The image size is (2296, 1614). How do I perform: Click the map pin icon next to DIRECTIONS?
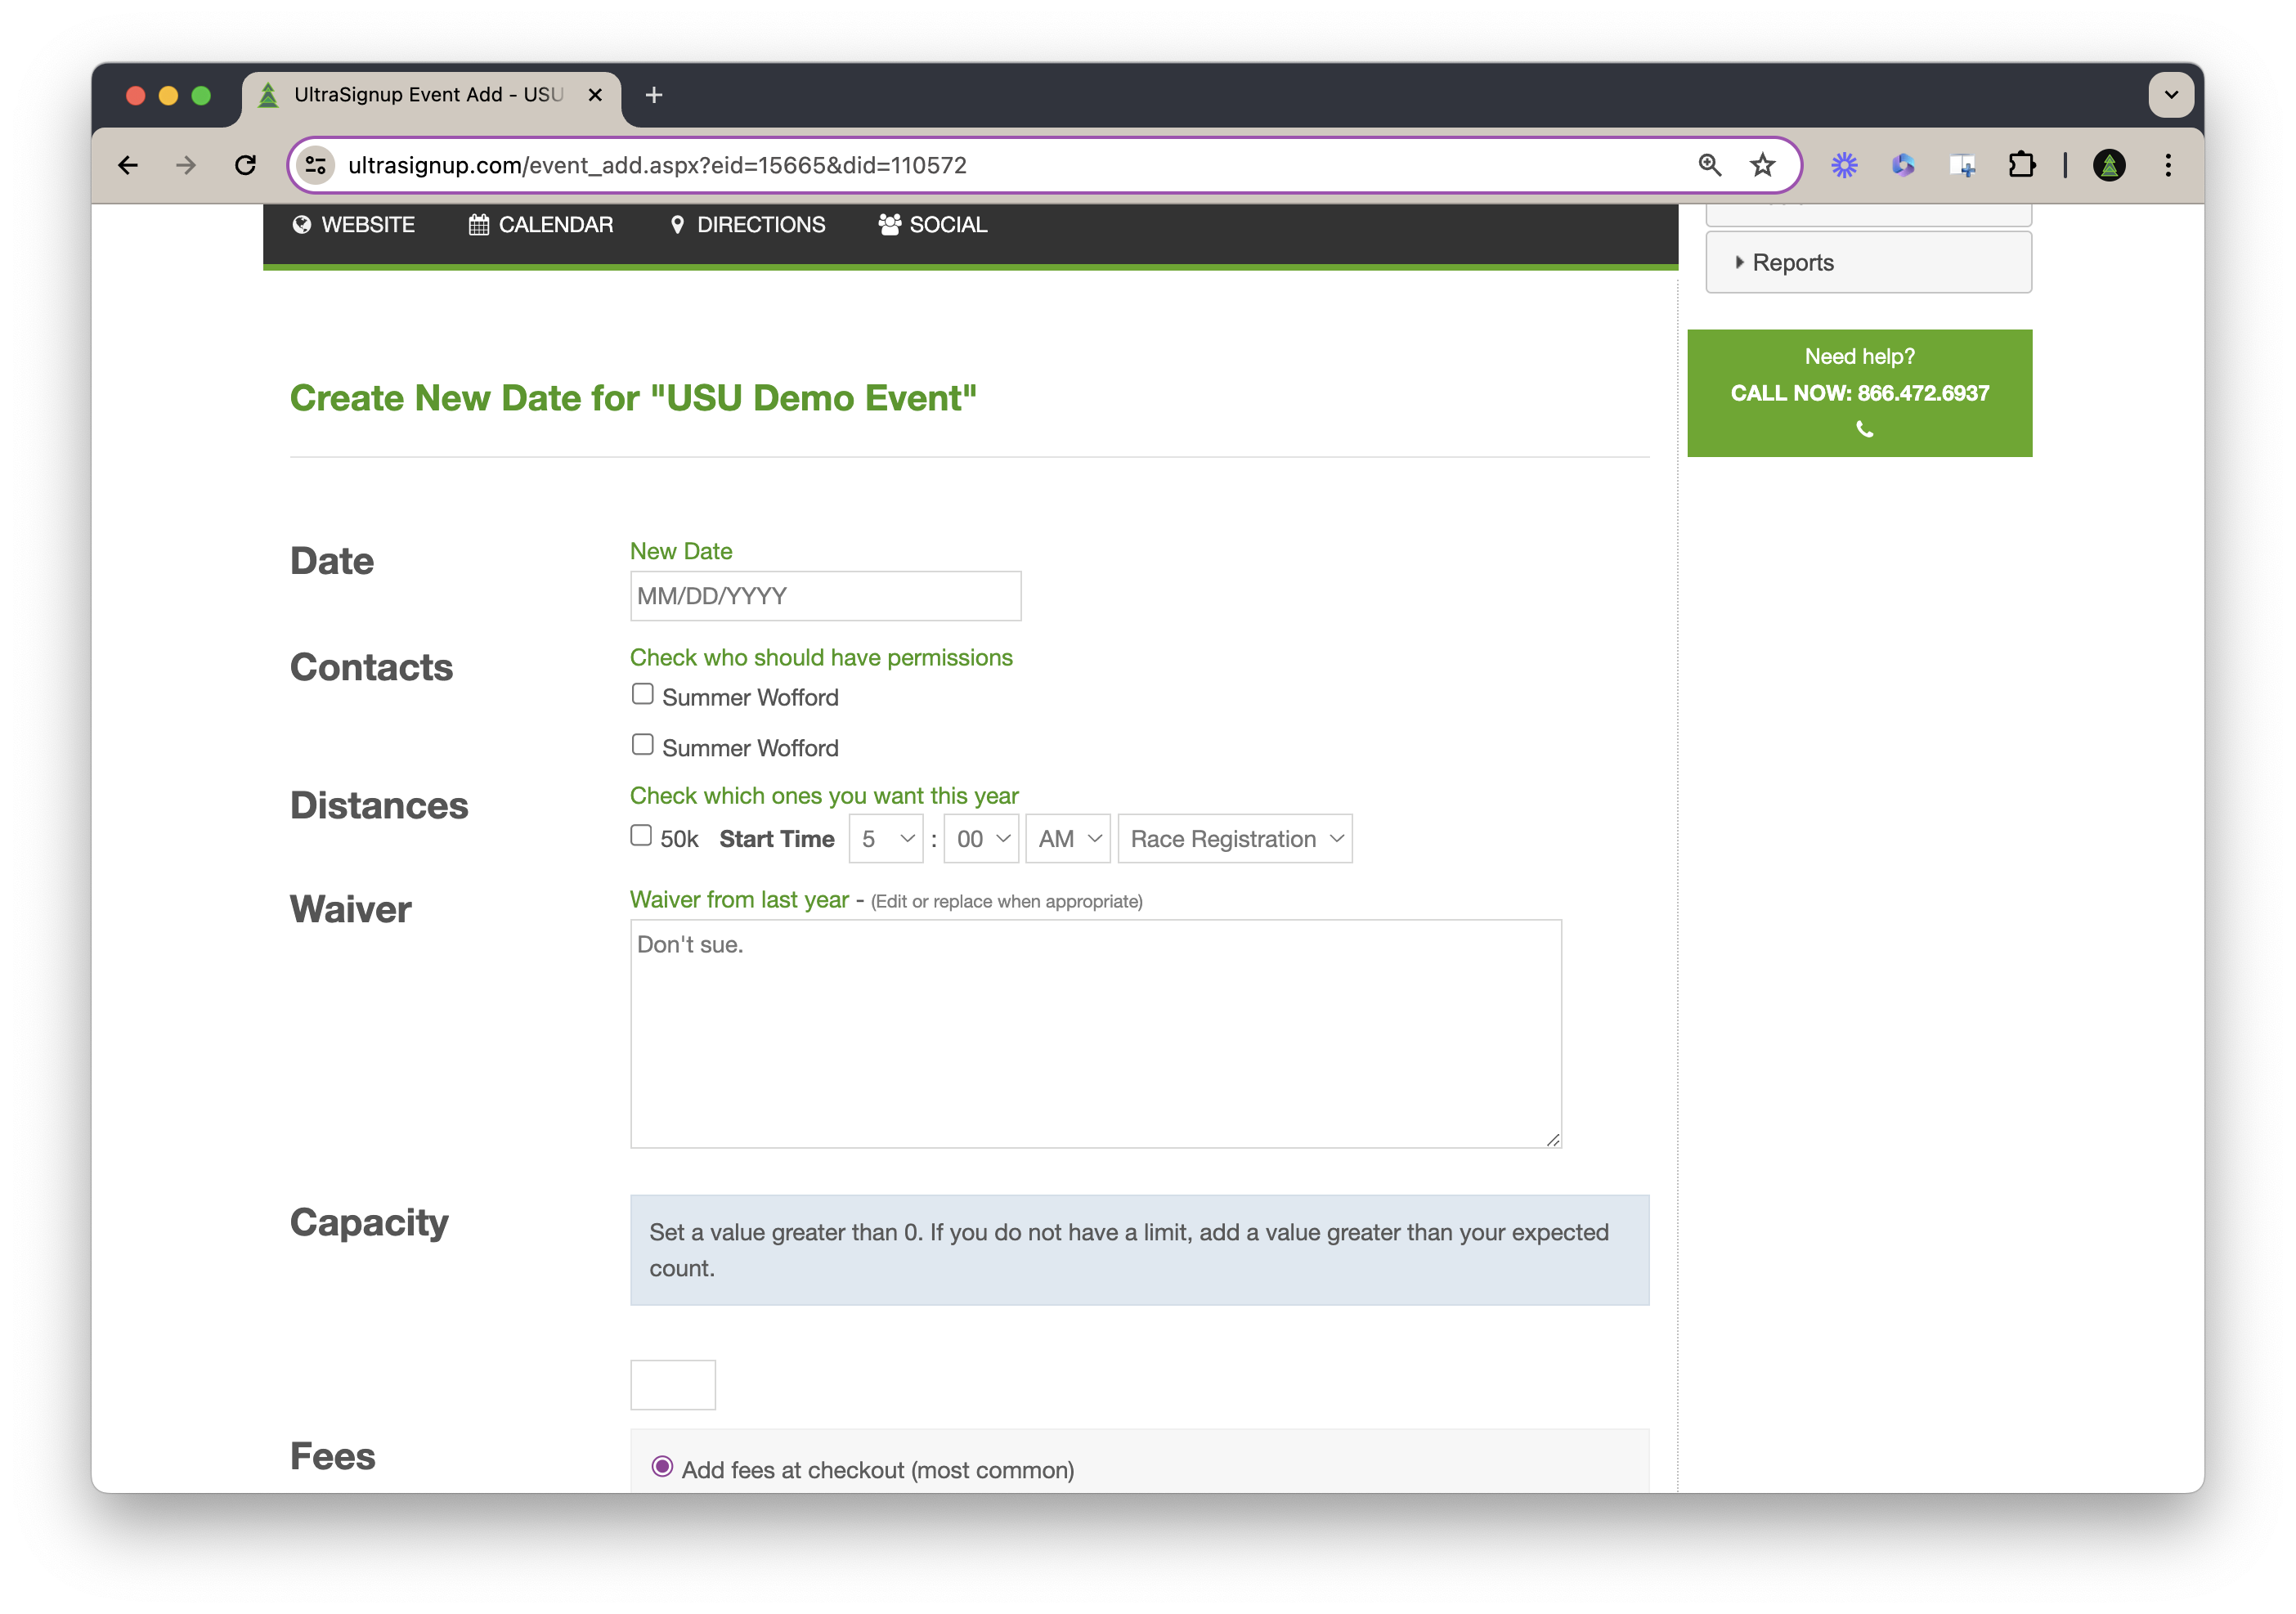pos(677,225)
